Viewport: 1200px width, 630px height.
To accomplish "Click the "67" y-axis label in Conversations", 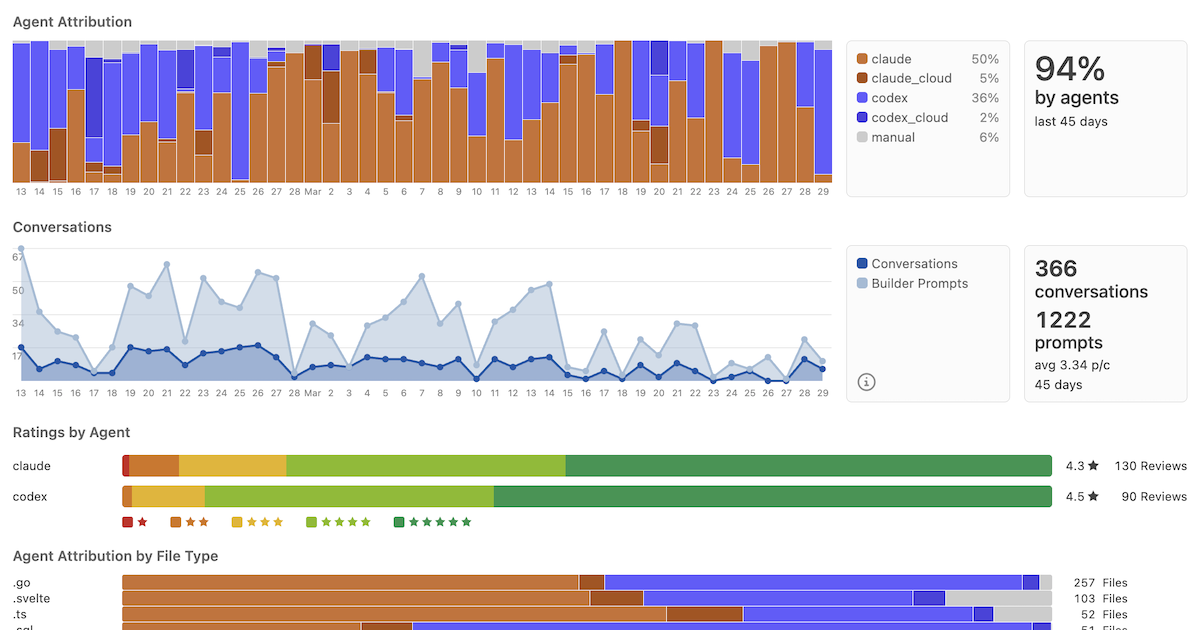I will [18, 257].
